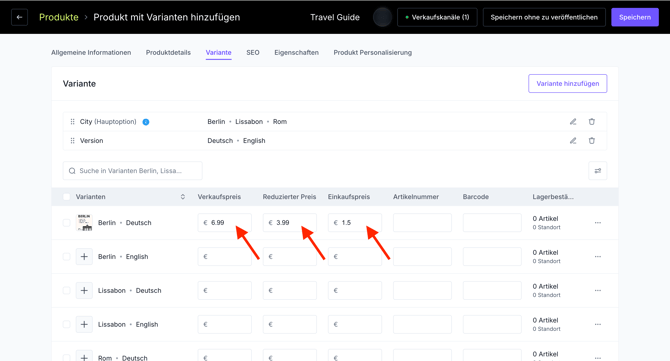This screenshot has width=670, height=361.
Task: Grab the City row drag handle
Action: tap(72, 122)
